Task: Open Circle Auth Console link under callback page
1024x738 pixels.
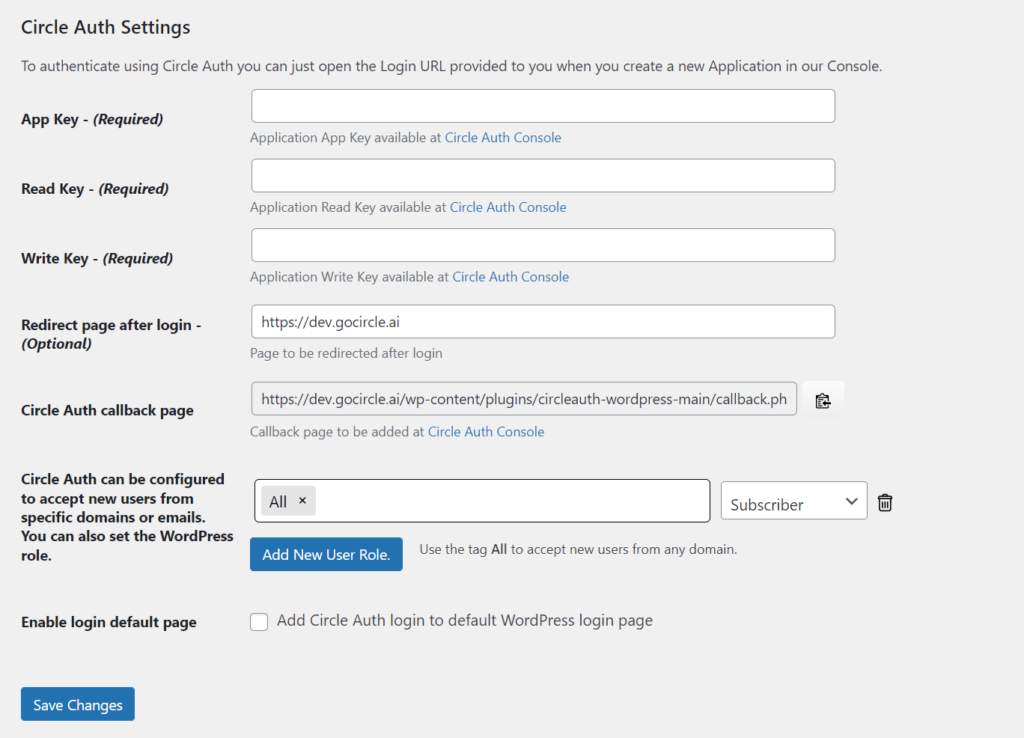Action: 486,432
